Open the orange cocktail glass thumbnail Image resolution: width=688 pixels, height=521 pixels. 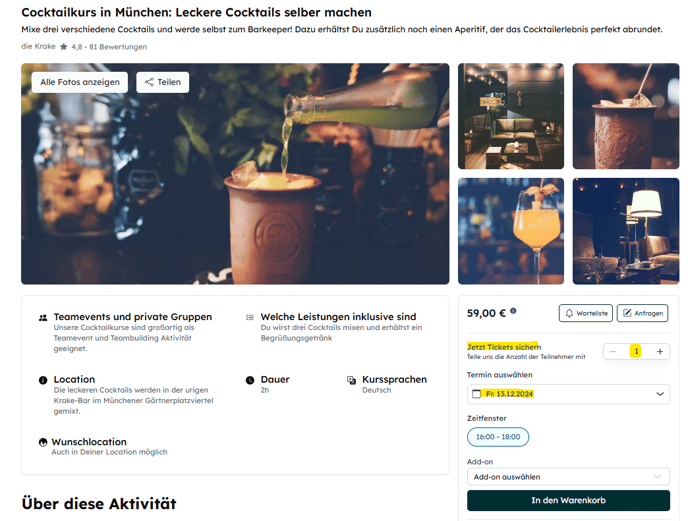511,231
